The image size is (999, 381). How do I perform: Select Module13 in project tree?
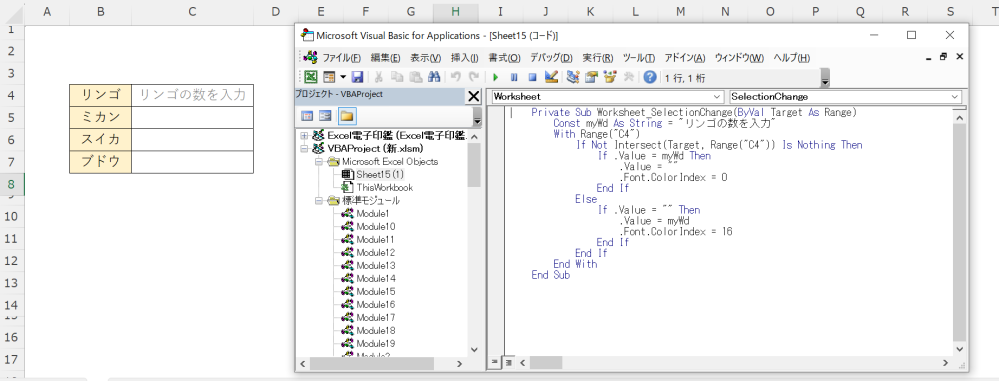377,265
